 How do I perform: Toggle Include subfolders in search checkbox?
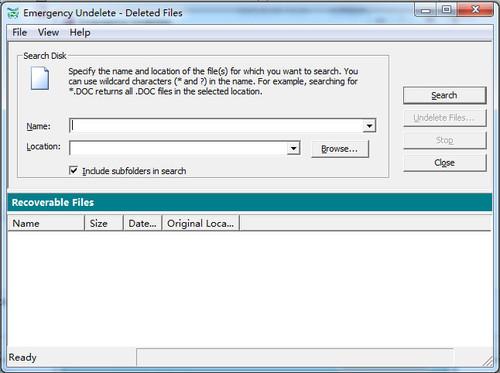73,171
